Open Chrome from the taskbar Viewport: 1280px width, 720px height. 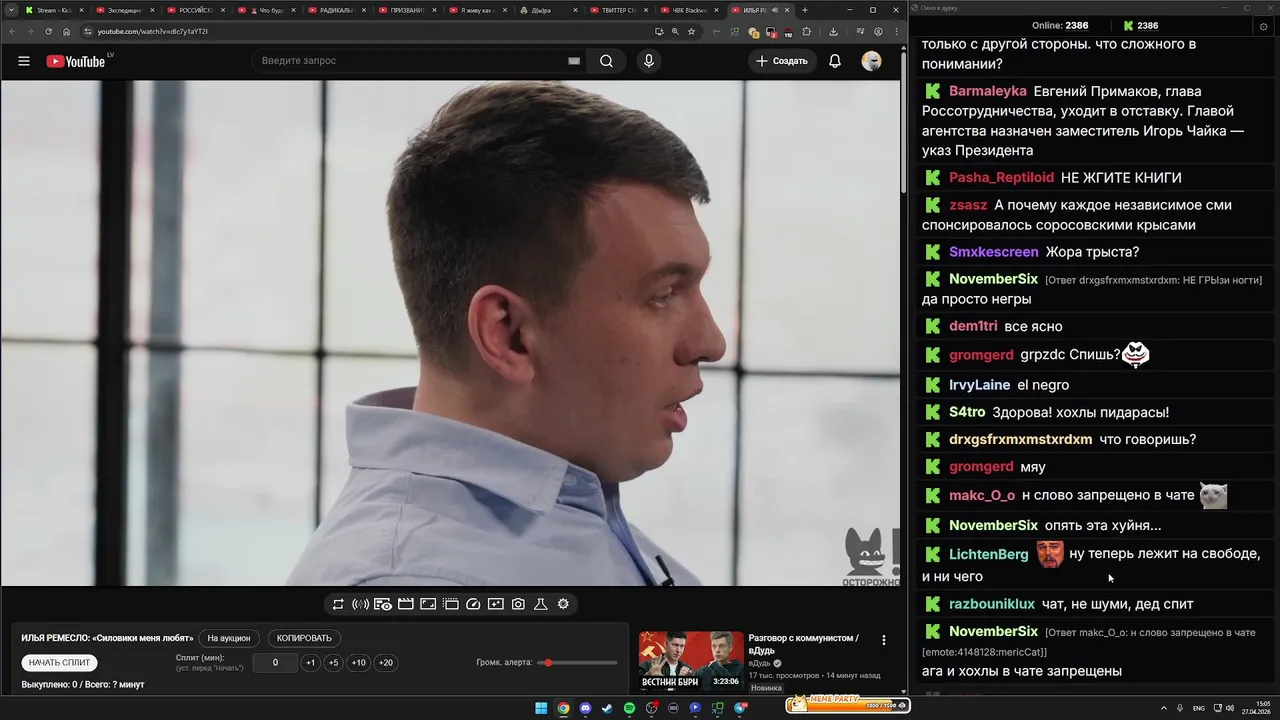[x=563, y=708]
